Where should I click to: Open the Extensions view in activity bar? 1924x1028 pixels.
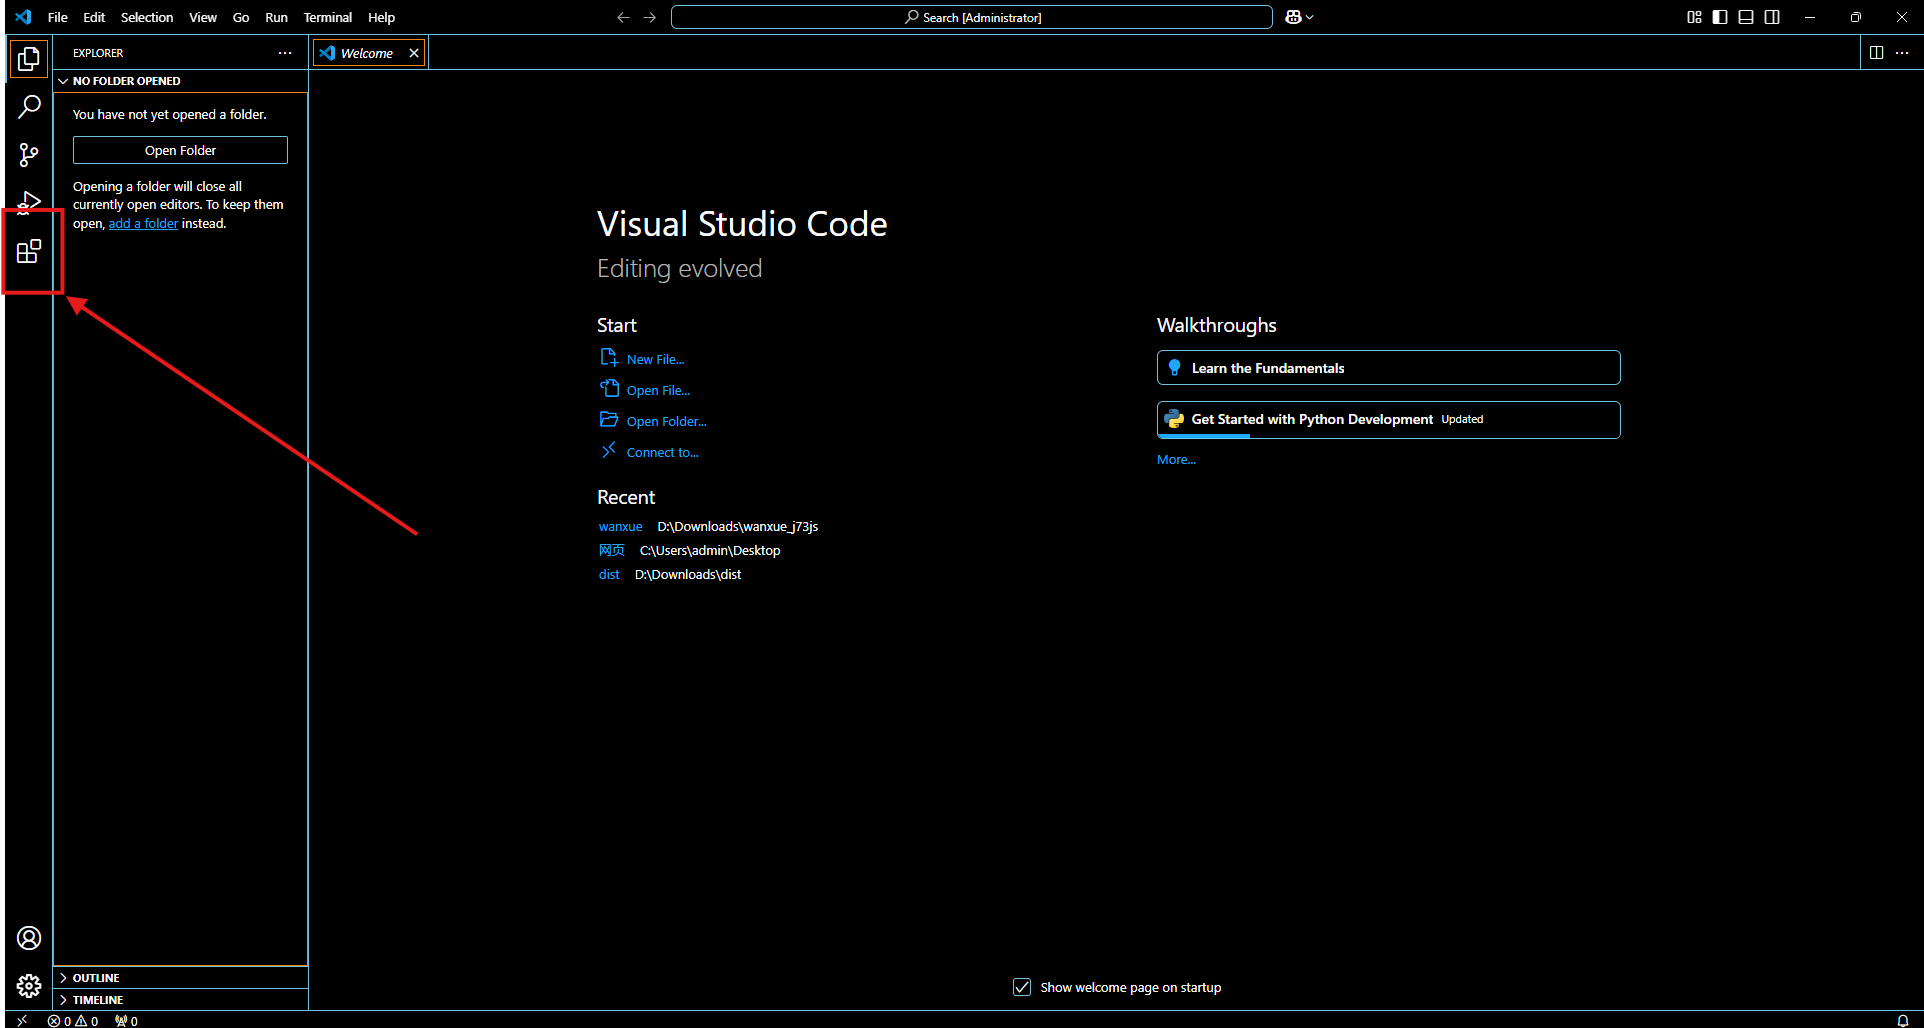point(29,251)
